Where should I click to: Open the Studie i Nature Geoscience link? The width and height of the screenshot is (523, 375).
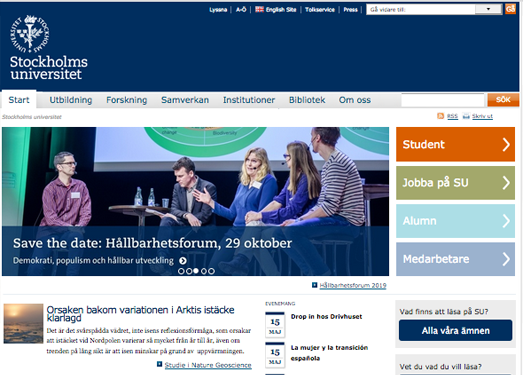pyautogui.click(x=208, y=365)
